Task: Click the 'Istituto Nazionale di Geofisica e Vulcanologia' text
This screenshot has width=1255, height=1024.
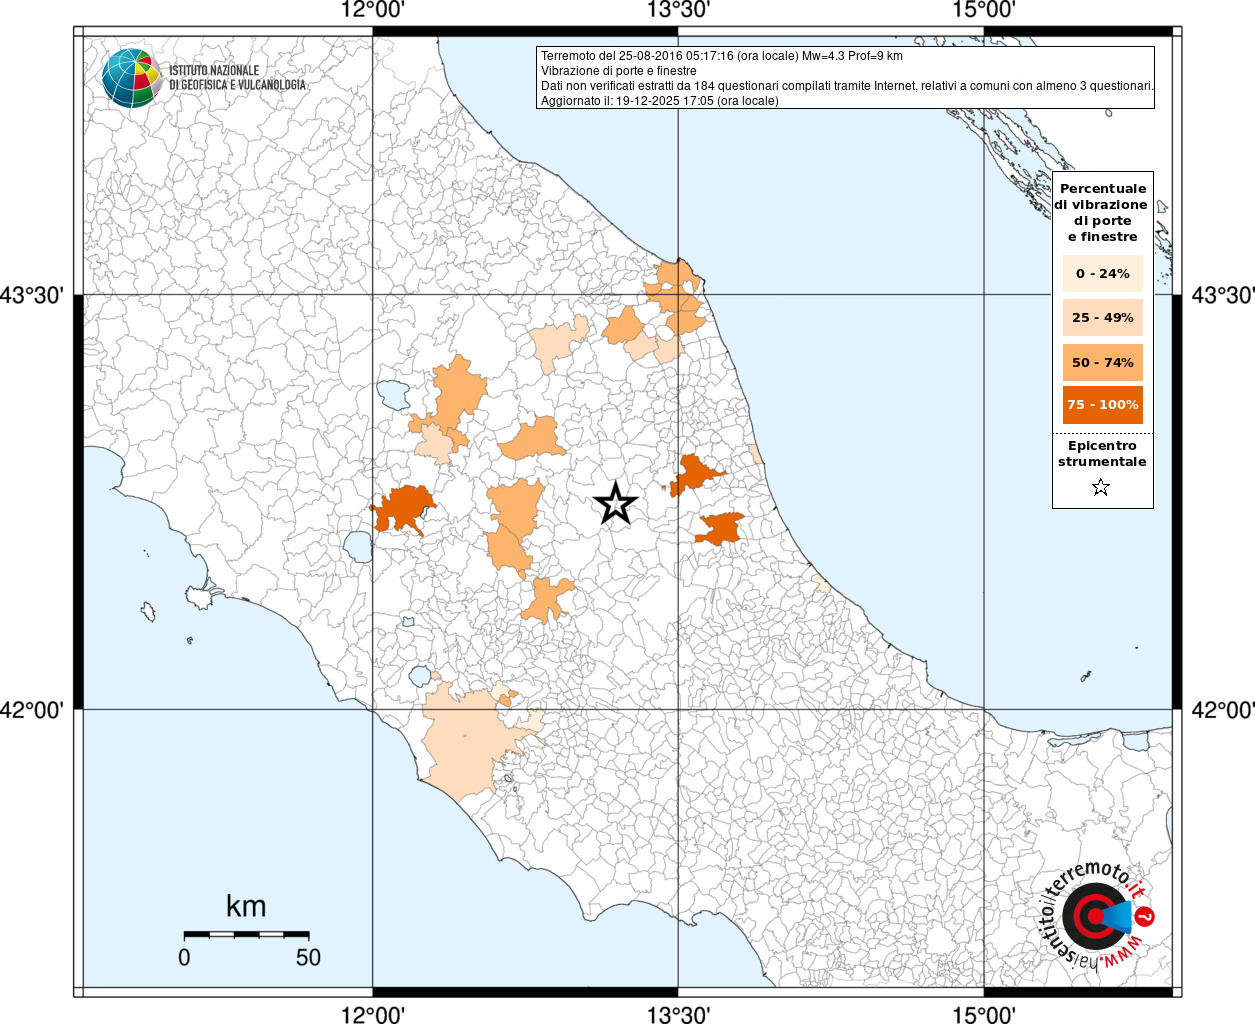Action: [237, 78]
